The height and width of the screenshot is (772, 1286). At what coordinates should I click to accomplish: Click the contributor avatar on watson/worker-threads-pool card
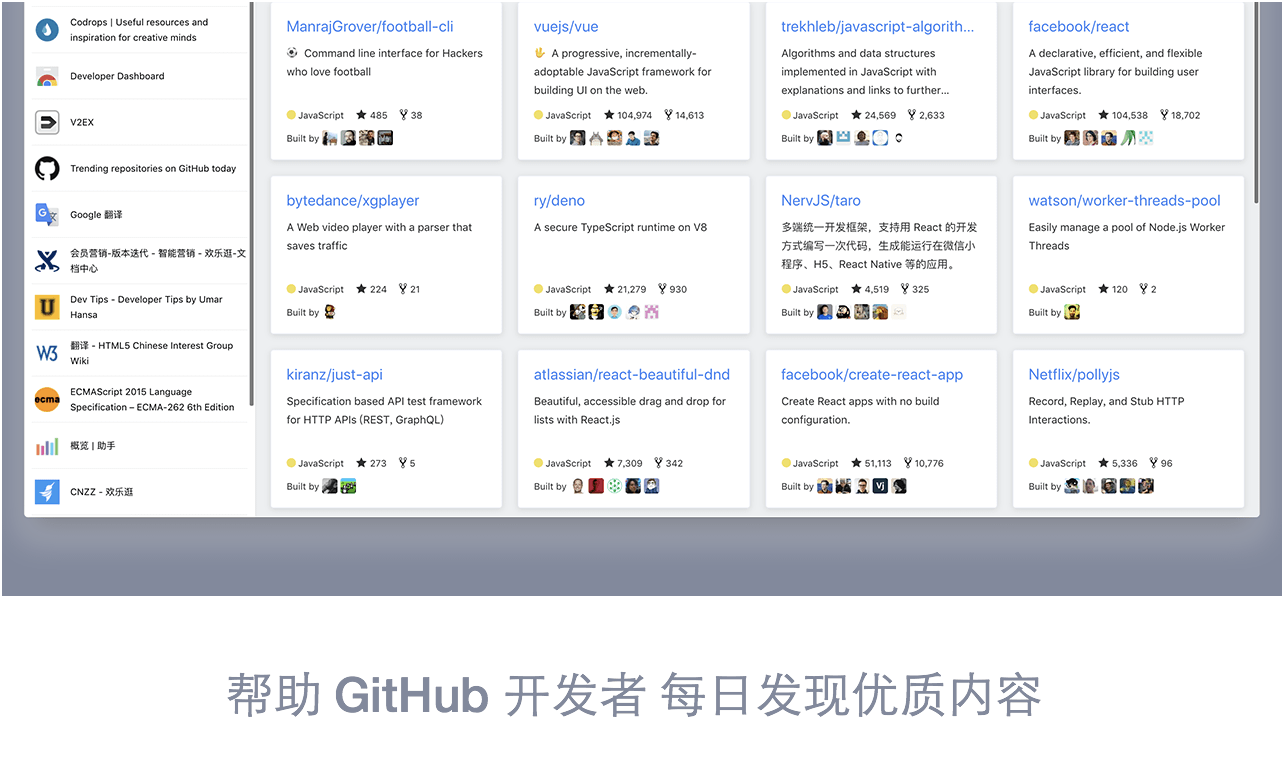tap(1072, 312)
